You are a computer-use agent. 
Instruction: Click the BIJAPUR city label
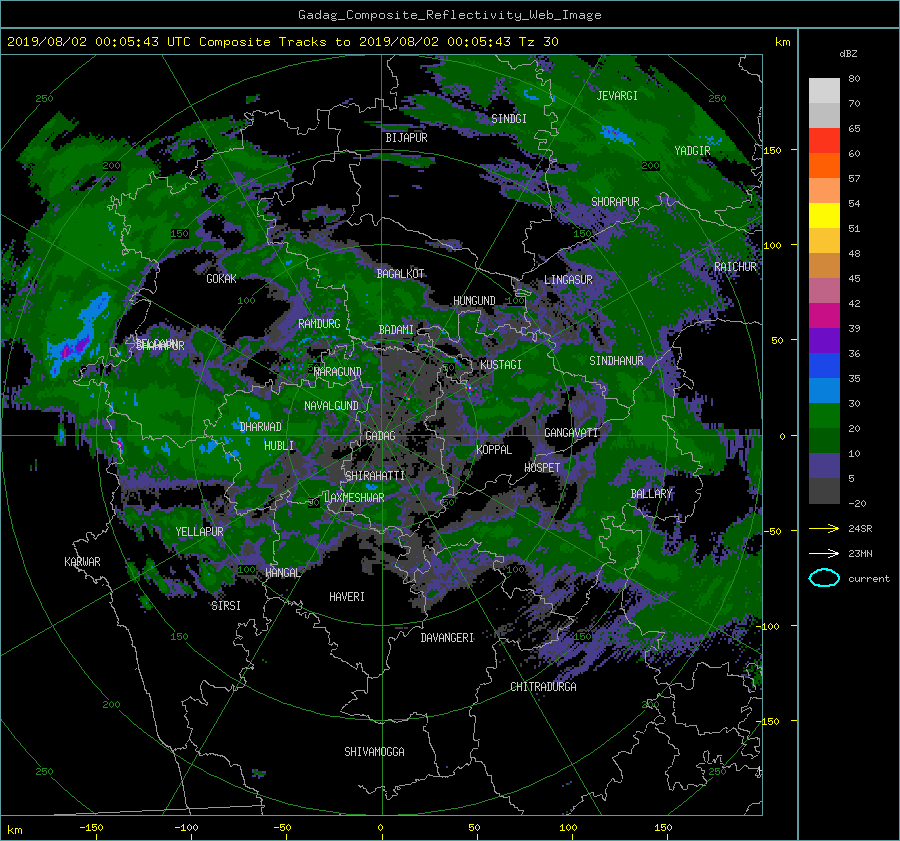click(406, 138)
